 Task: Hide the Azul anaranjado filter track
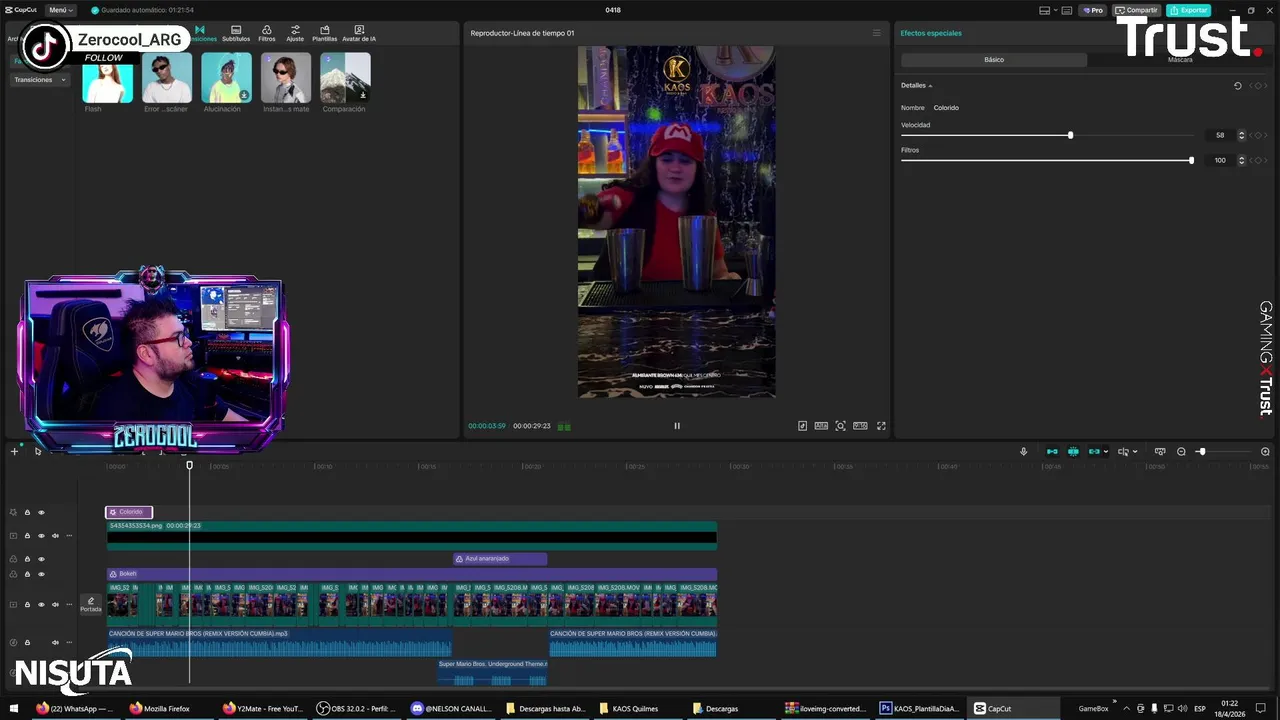[x=41, y=559]
